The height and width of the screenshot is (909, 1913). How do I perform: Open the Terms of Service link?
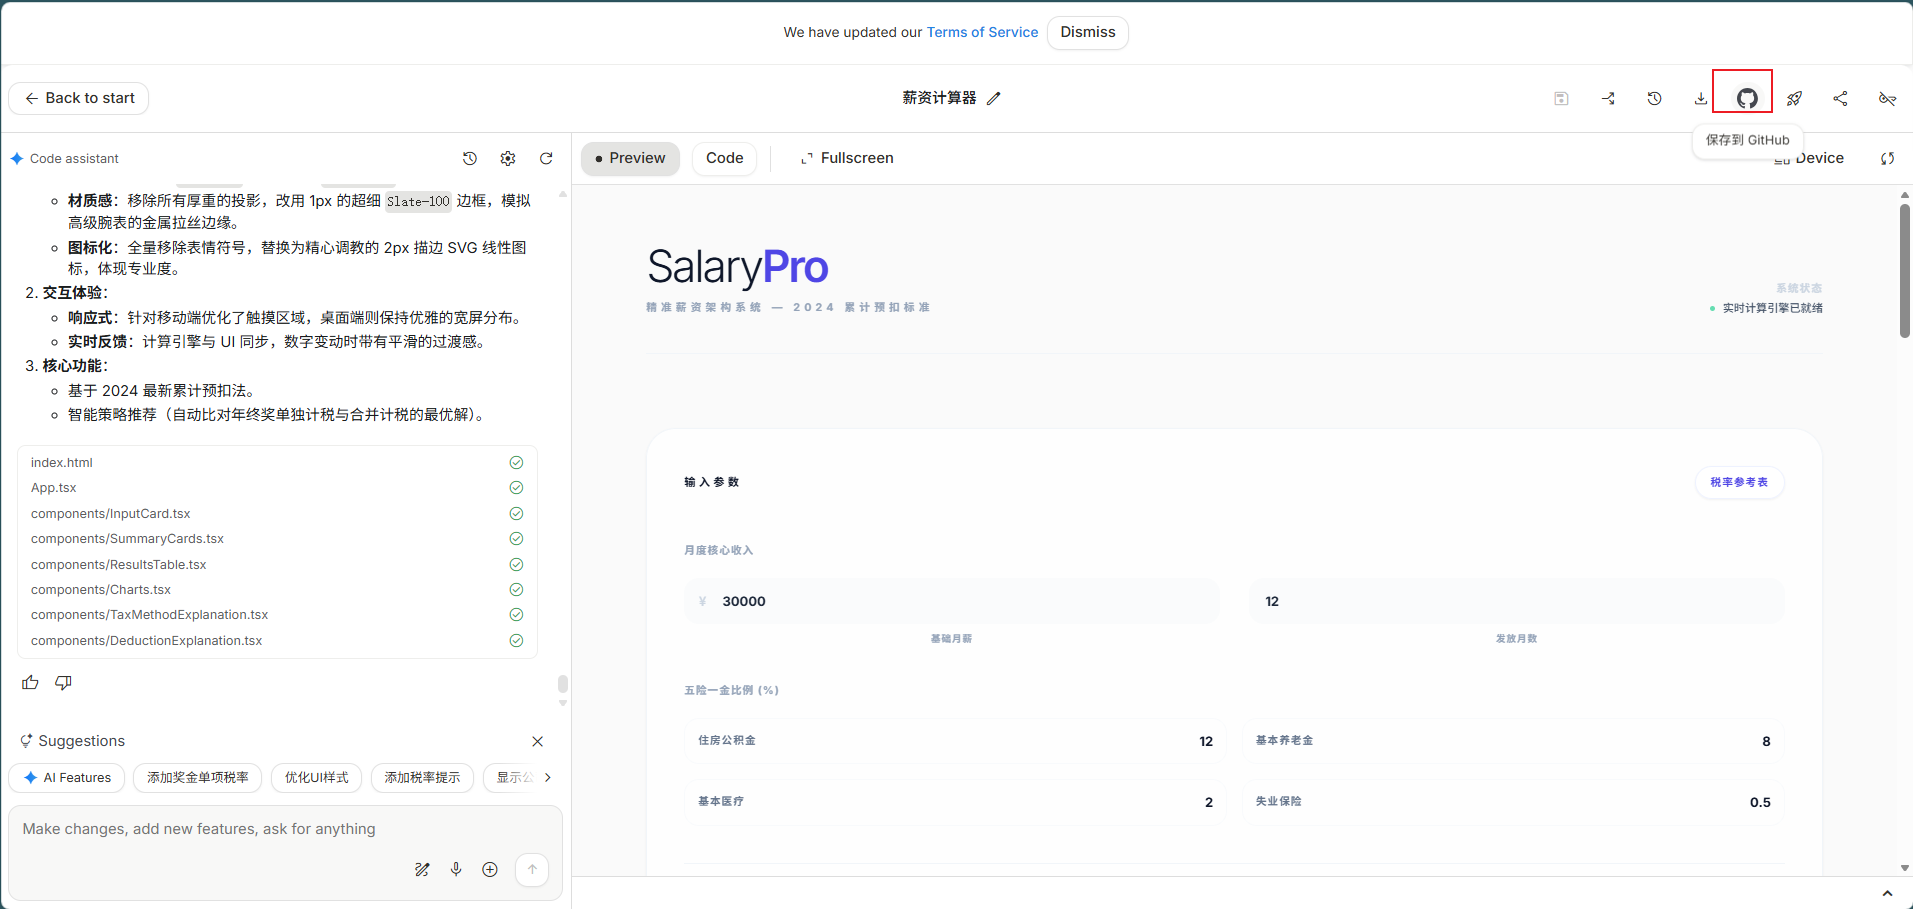pyautogui.click(x=982, y=32)
